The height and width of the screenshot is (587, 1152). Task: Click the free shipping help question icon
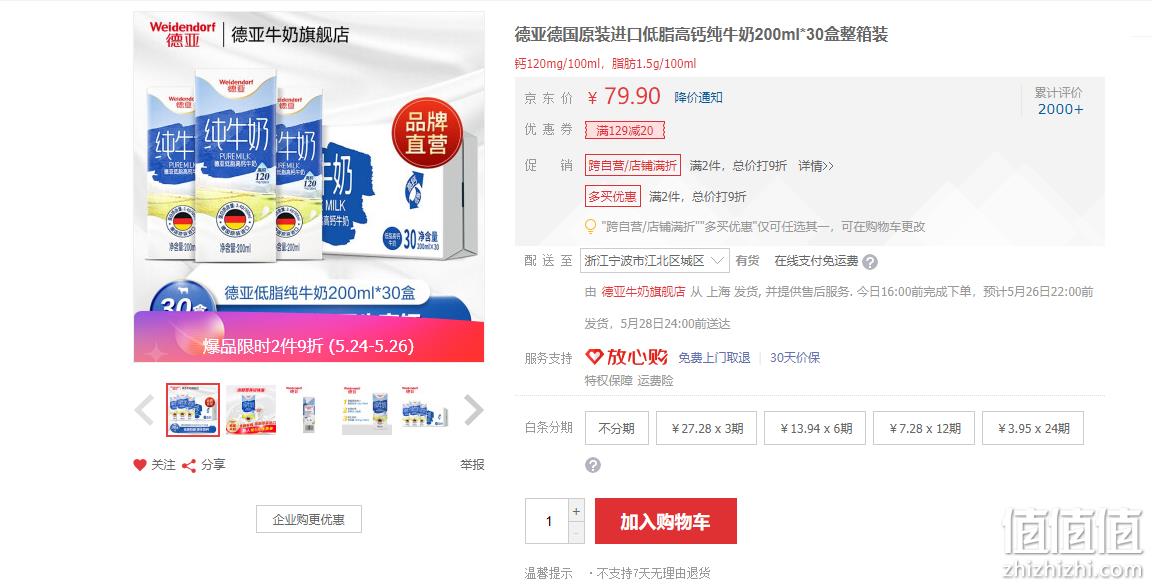(x=870, y=262)
